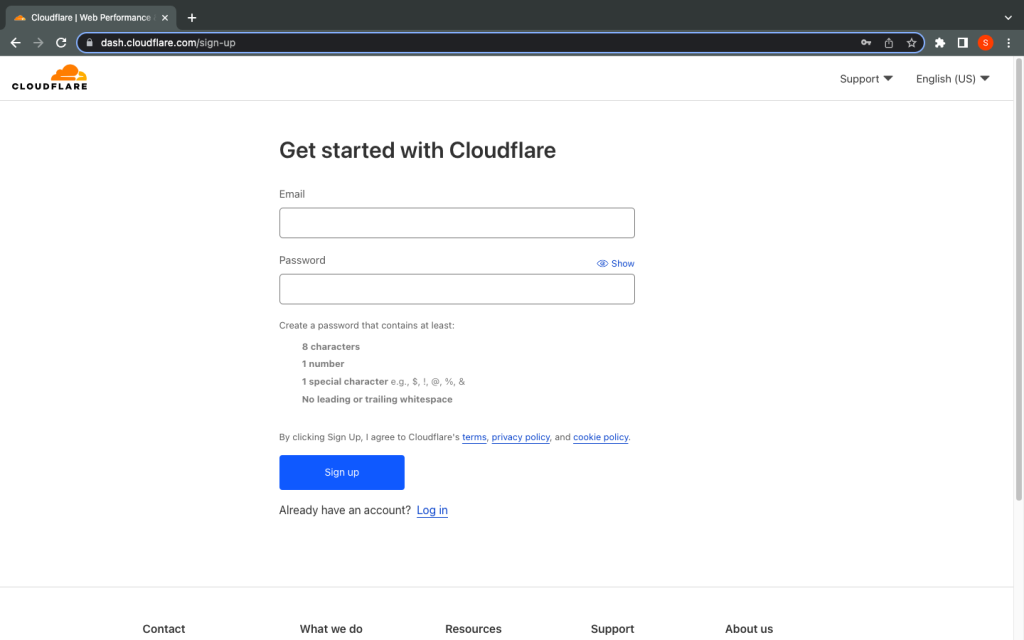
Task: Open the Chrome profile avatar
Action: [985, 43]
